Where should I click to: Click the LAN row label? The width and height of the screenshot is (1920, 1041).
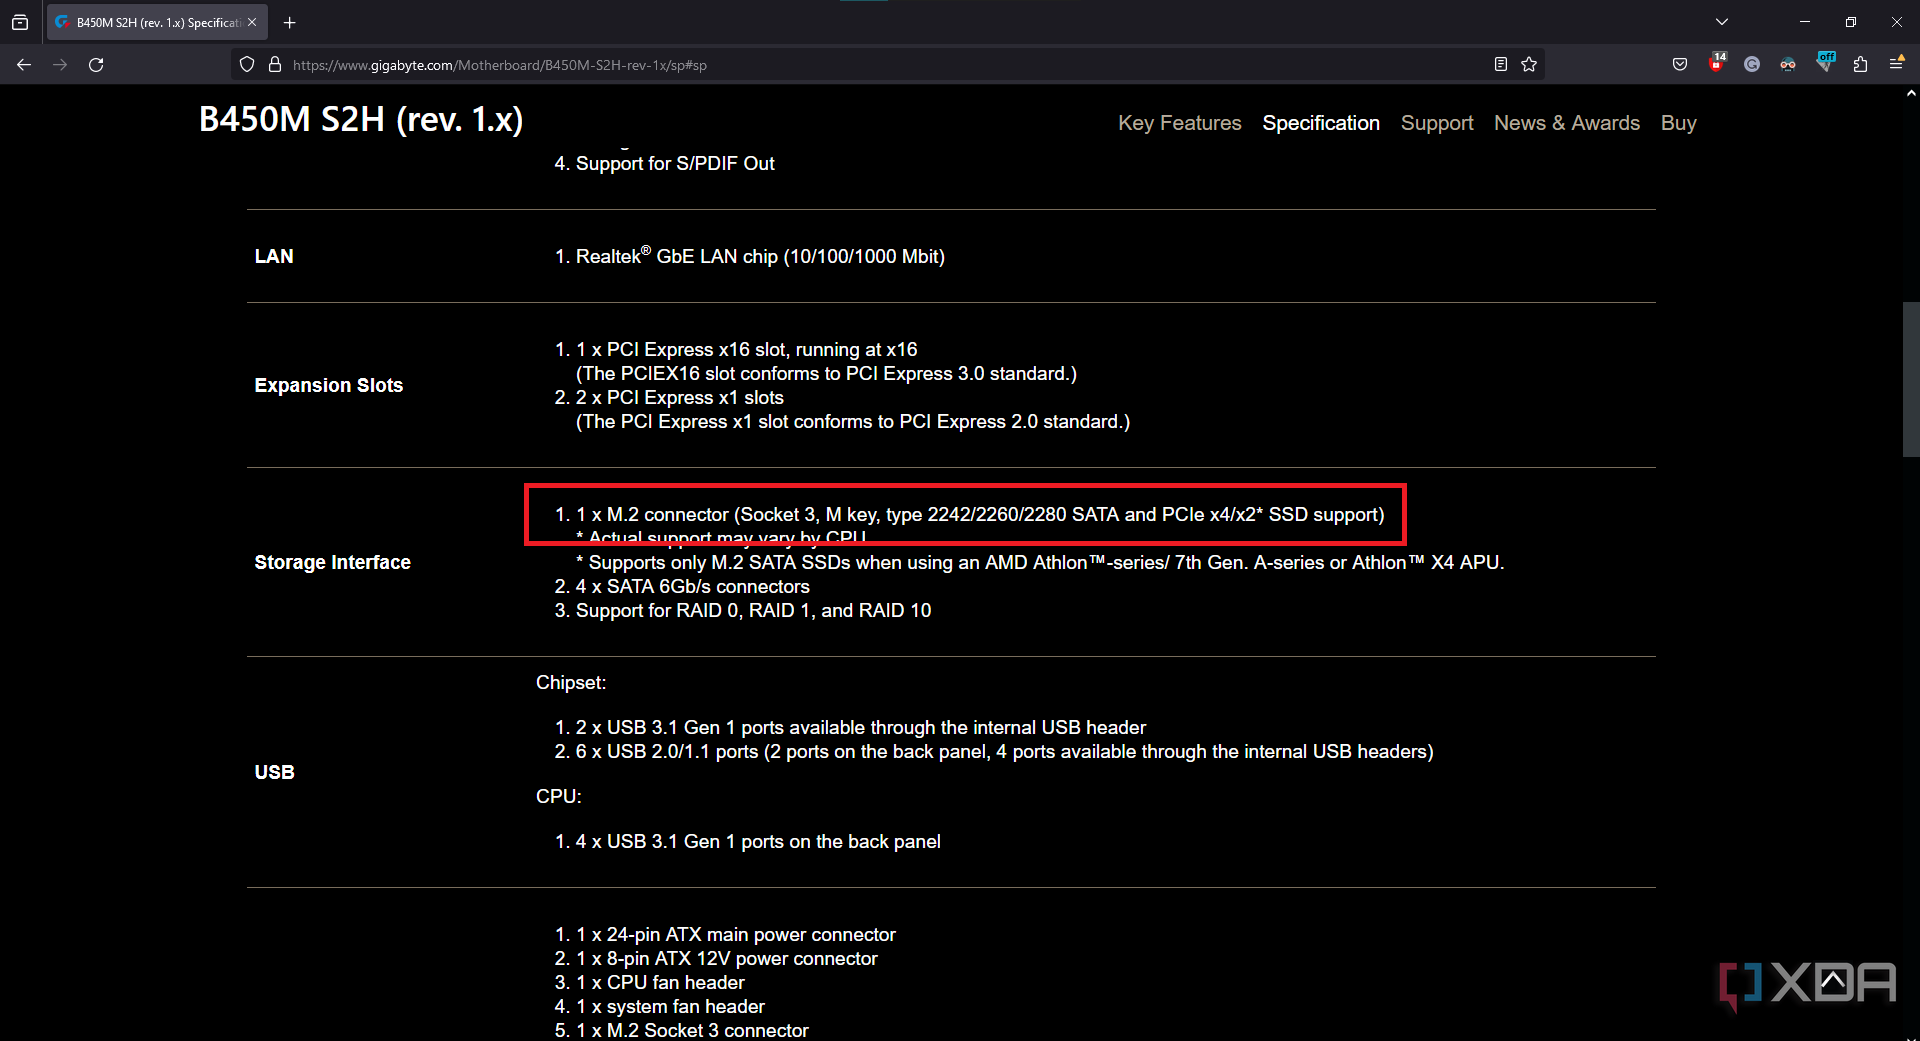pyautogui.click(x=274, y=256)
